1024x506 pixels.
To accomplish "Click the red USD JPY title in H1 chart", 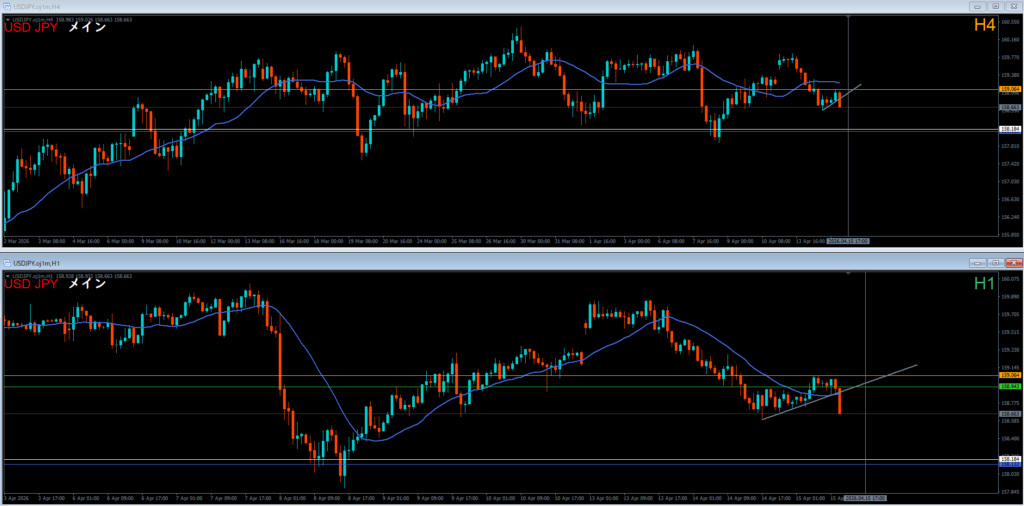I will 32,284.
